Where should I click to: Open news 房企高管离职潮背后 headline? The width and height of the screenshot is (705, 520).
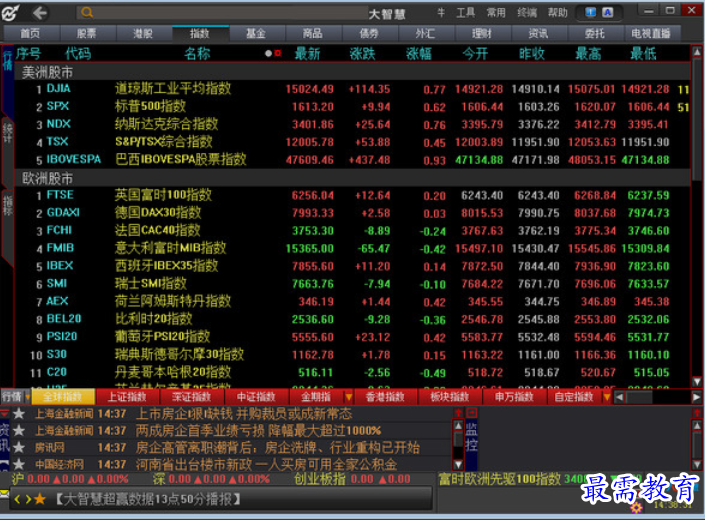pos(278,448)
